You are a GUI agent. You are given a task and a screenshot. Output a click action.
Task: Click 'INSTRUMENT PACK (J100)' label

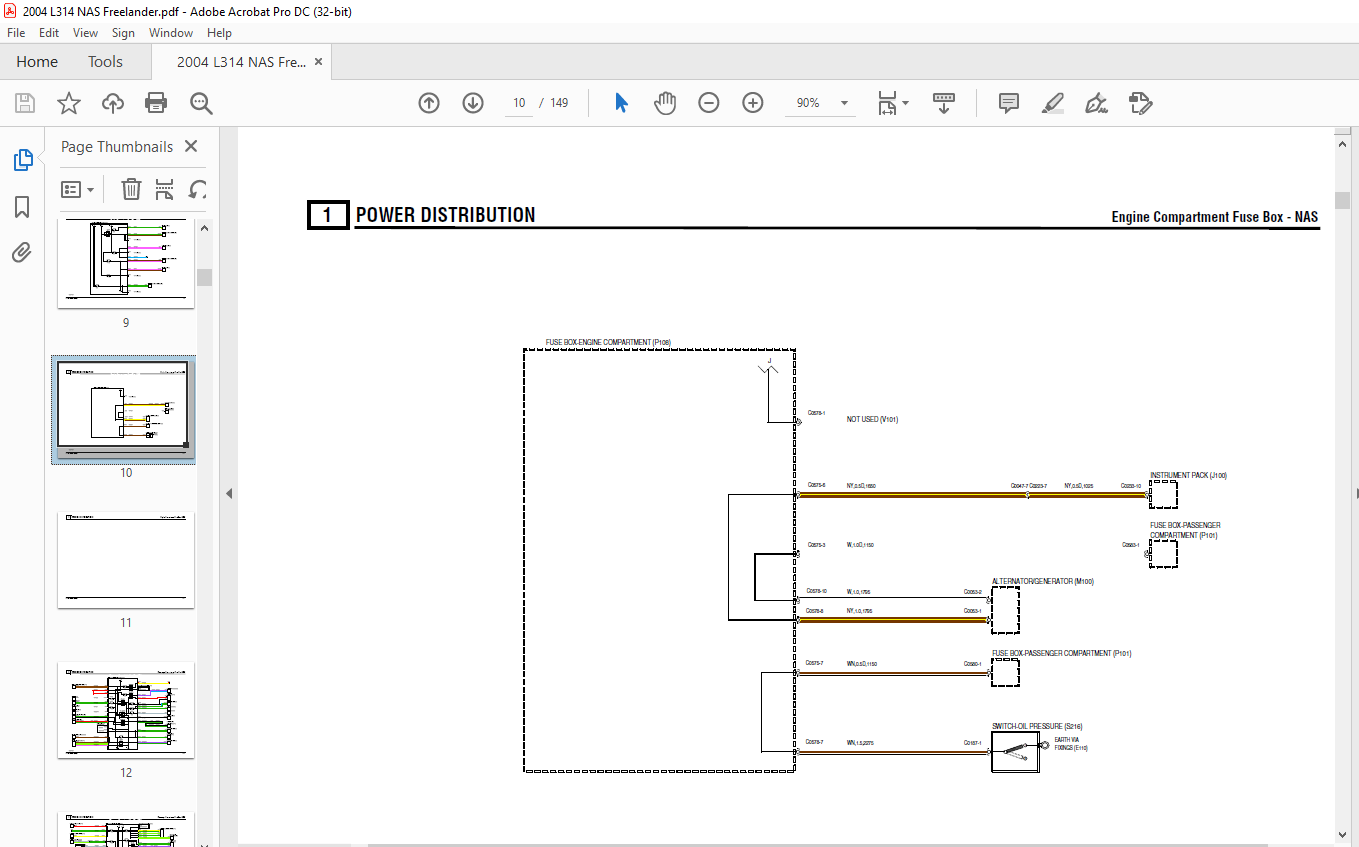(x=1188, y=476)
